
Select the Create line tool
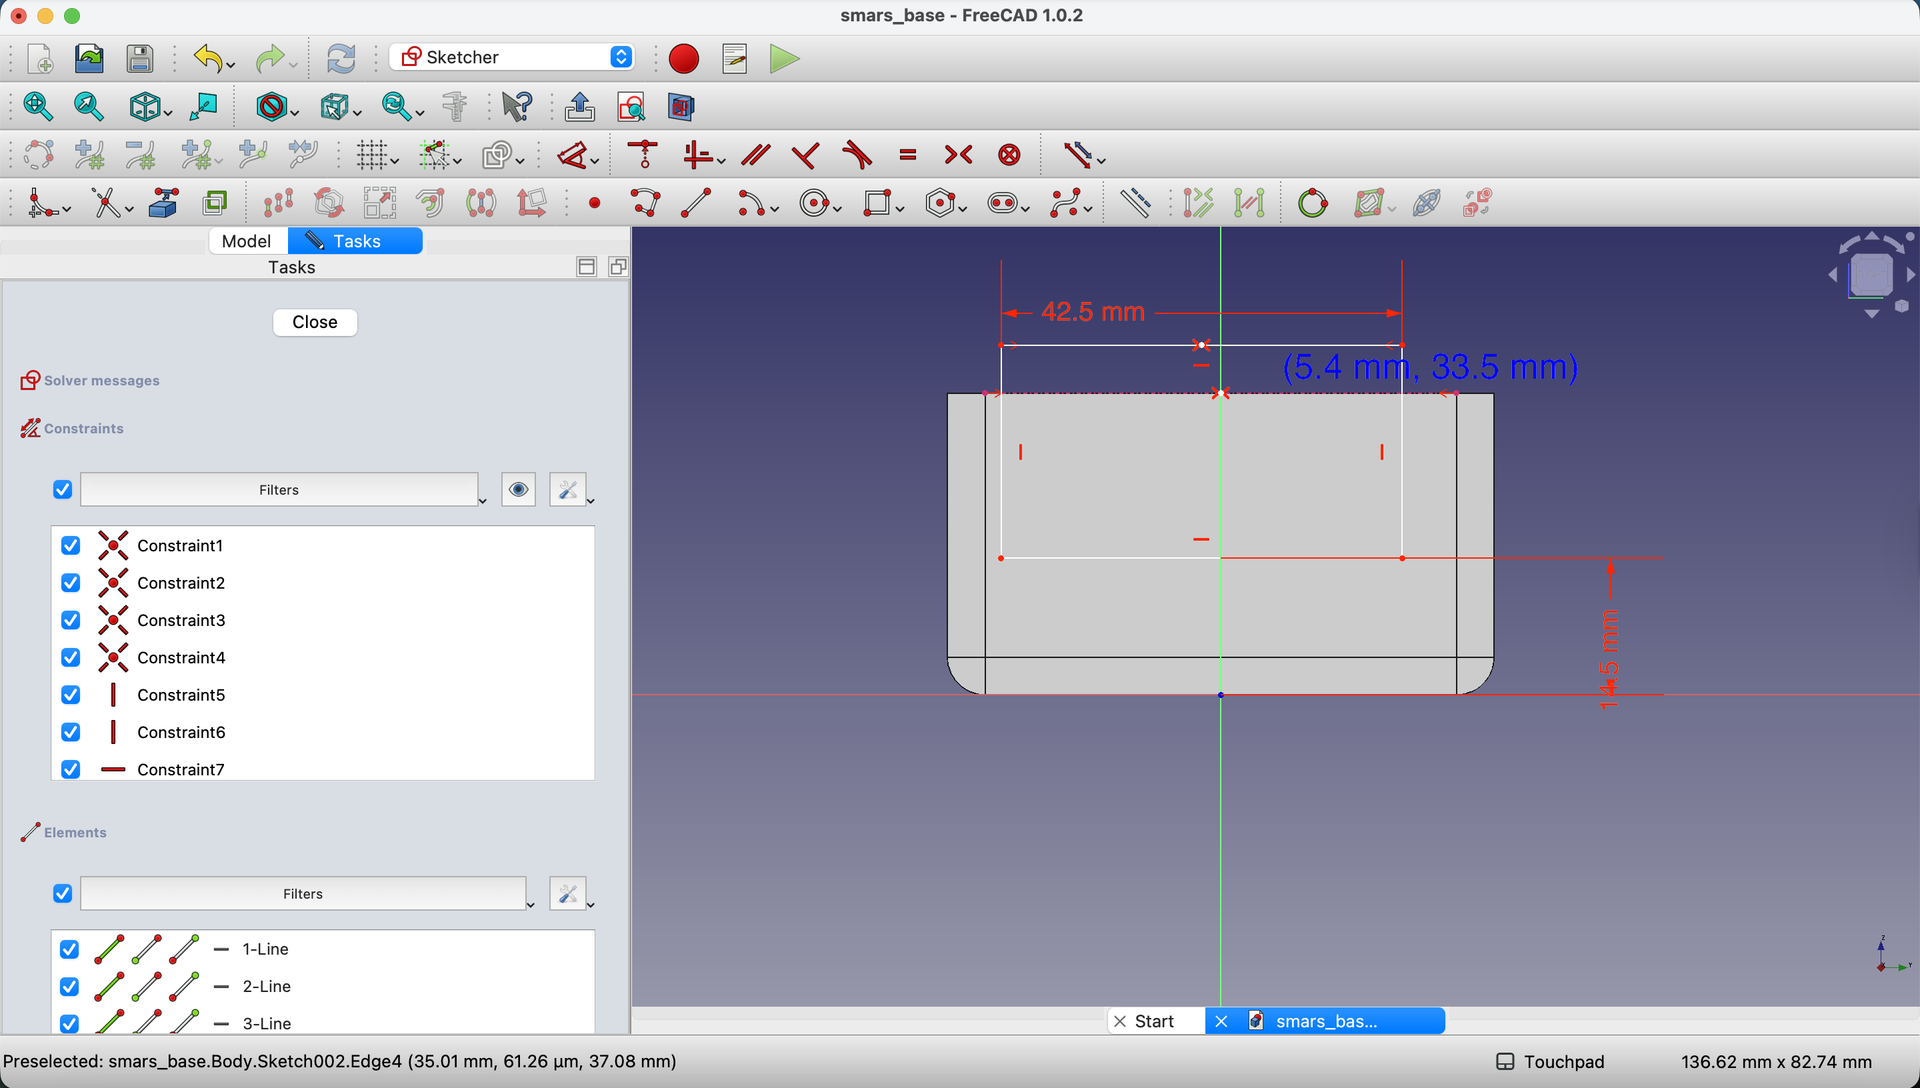(696, 203)
